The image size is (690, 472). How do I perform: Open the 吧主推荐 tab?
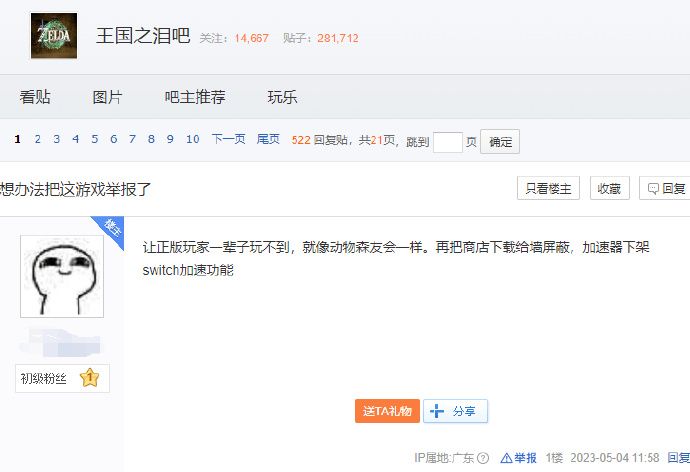195,97
